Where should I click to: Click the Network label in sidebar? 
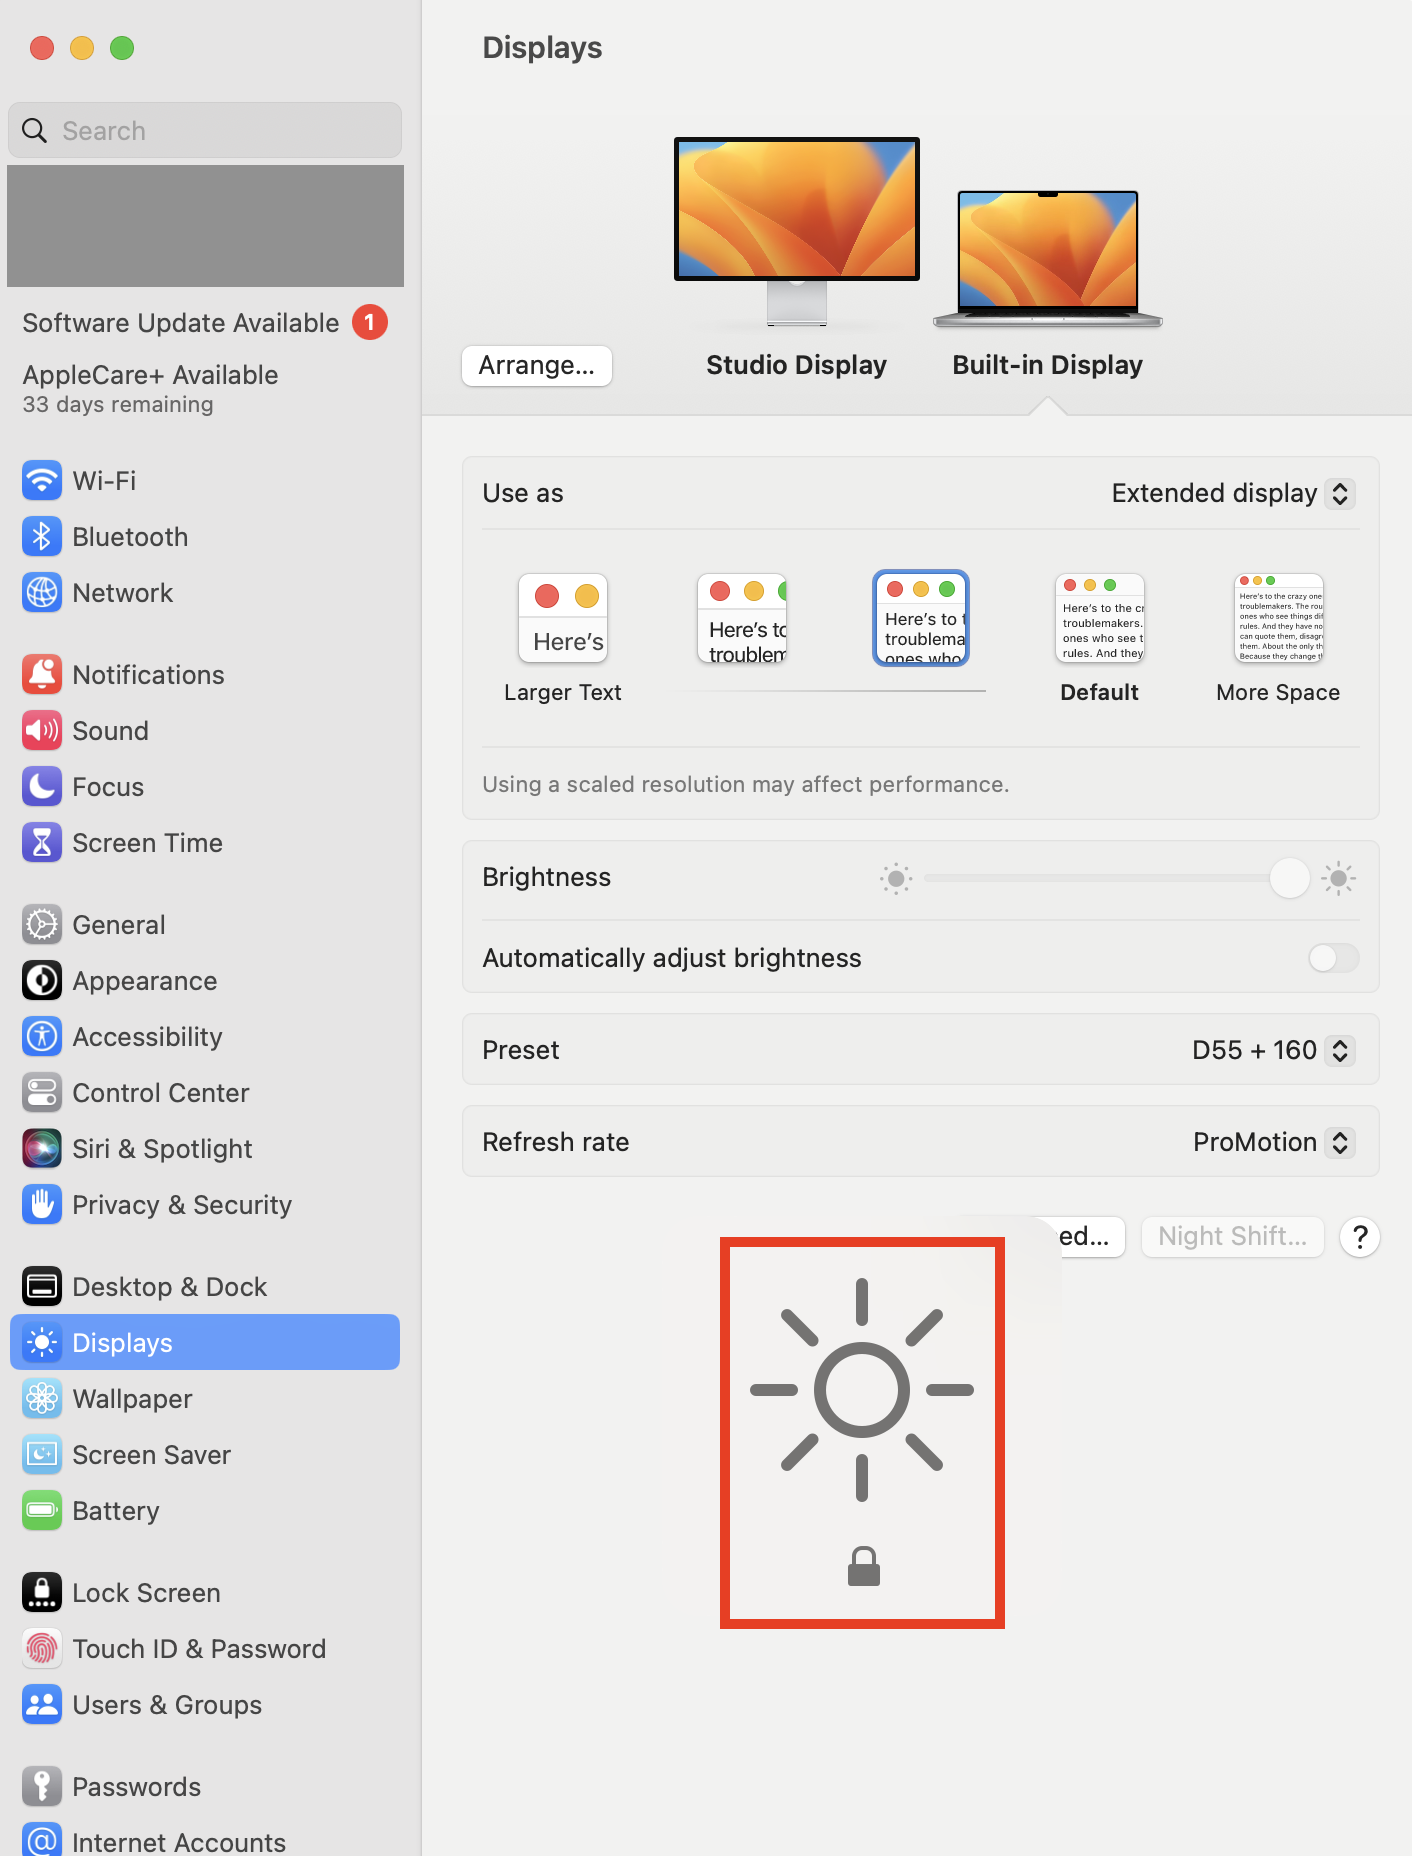click(122, 593)
